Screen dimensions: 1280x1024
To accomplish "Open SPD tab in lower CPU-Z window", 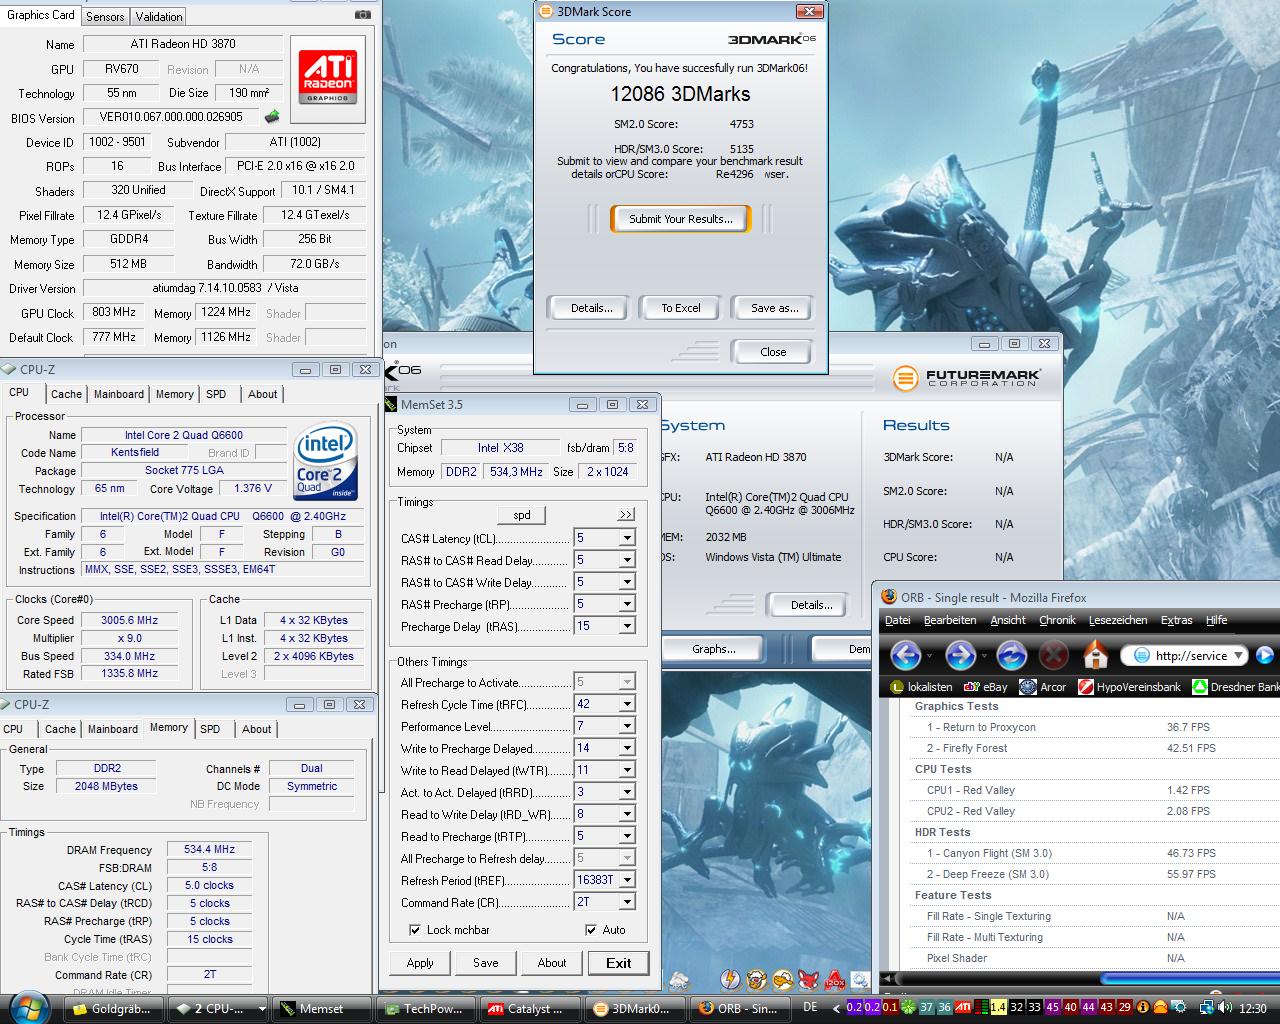I will [x=210, y=729].
